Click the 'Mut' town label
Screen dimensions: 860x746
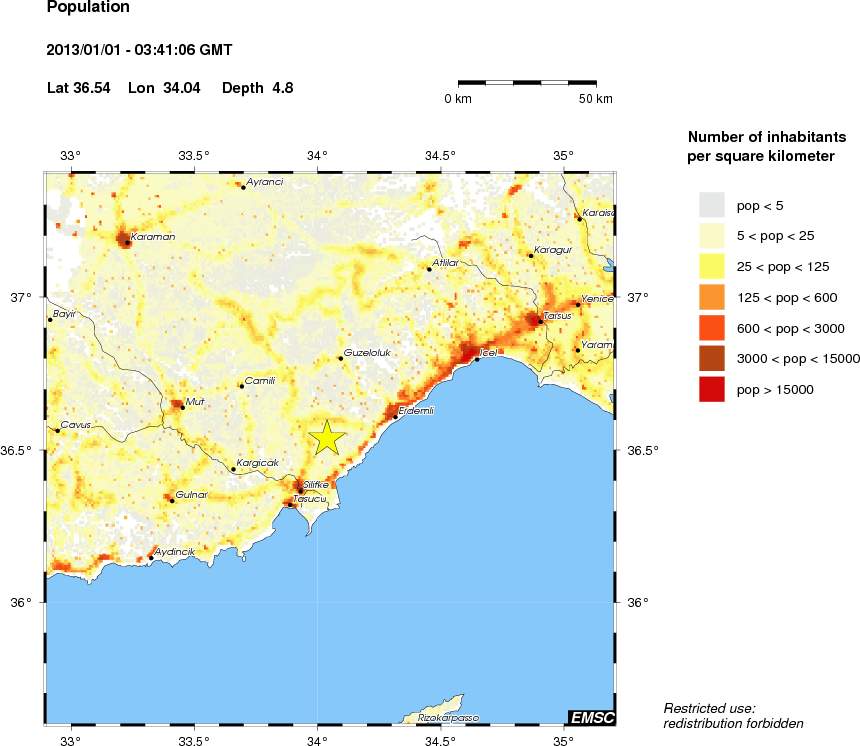pyautogui.click(x=195, y=402)
